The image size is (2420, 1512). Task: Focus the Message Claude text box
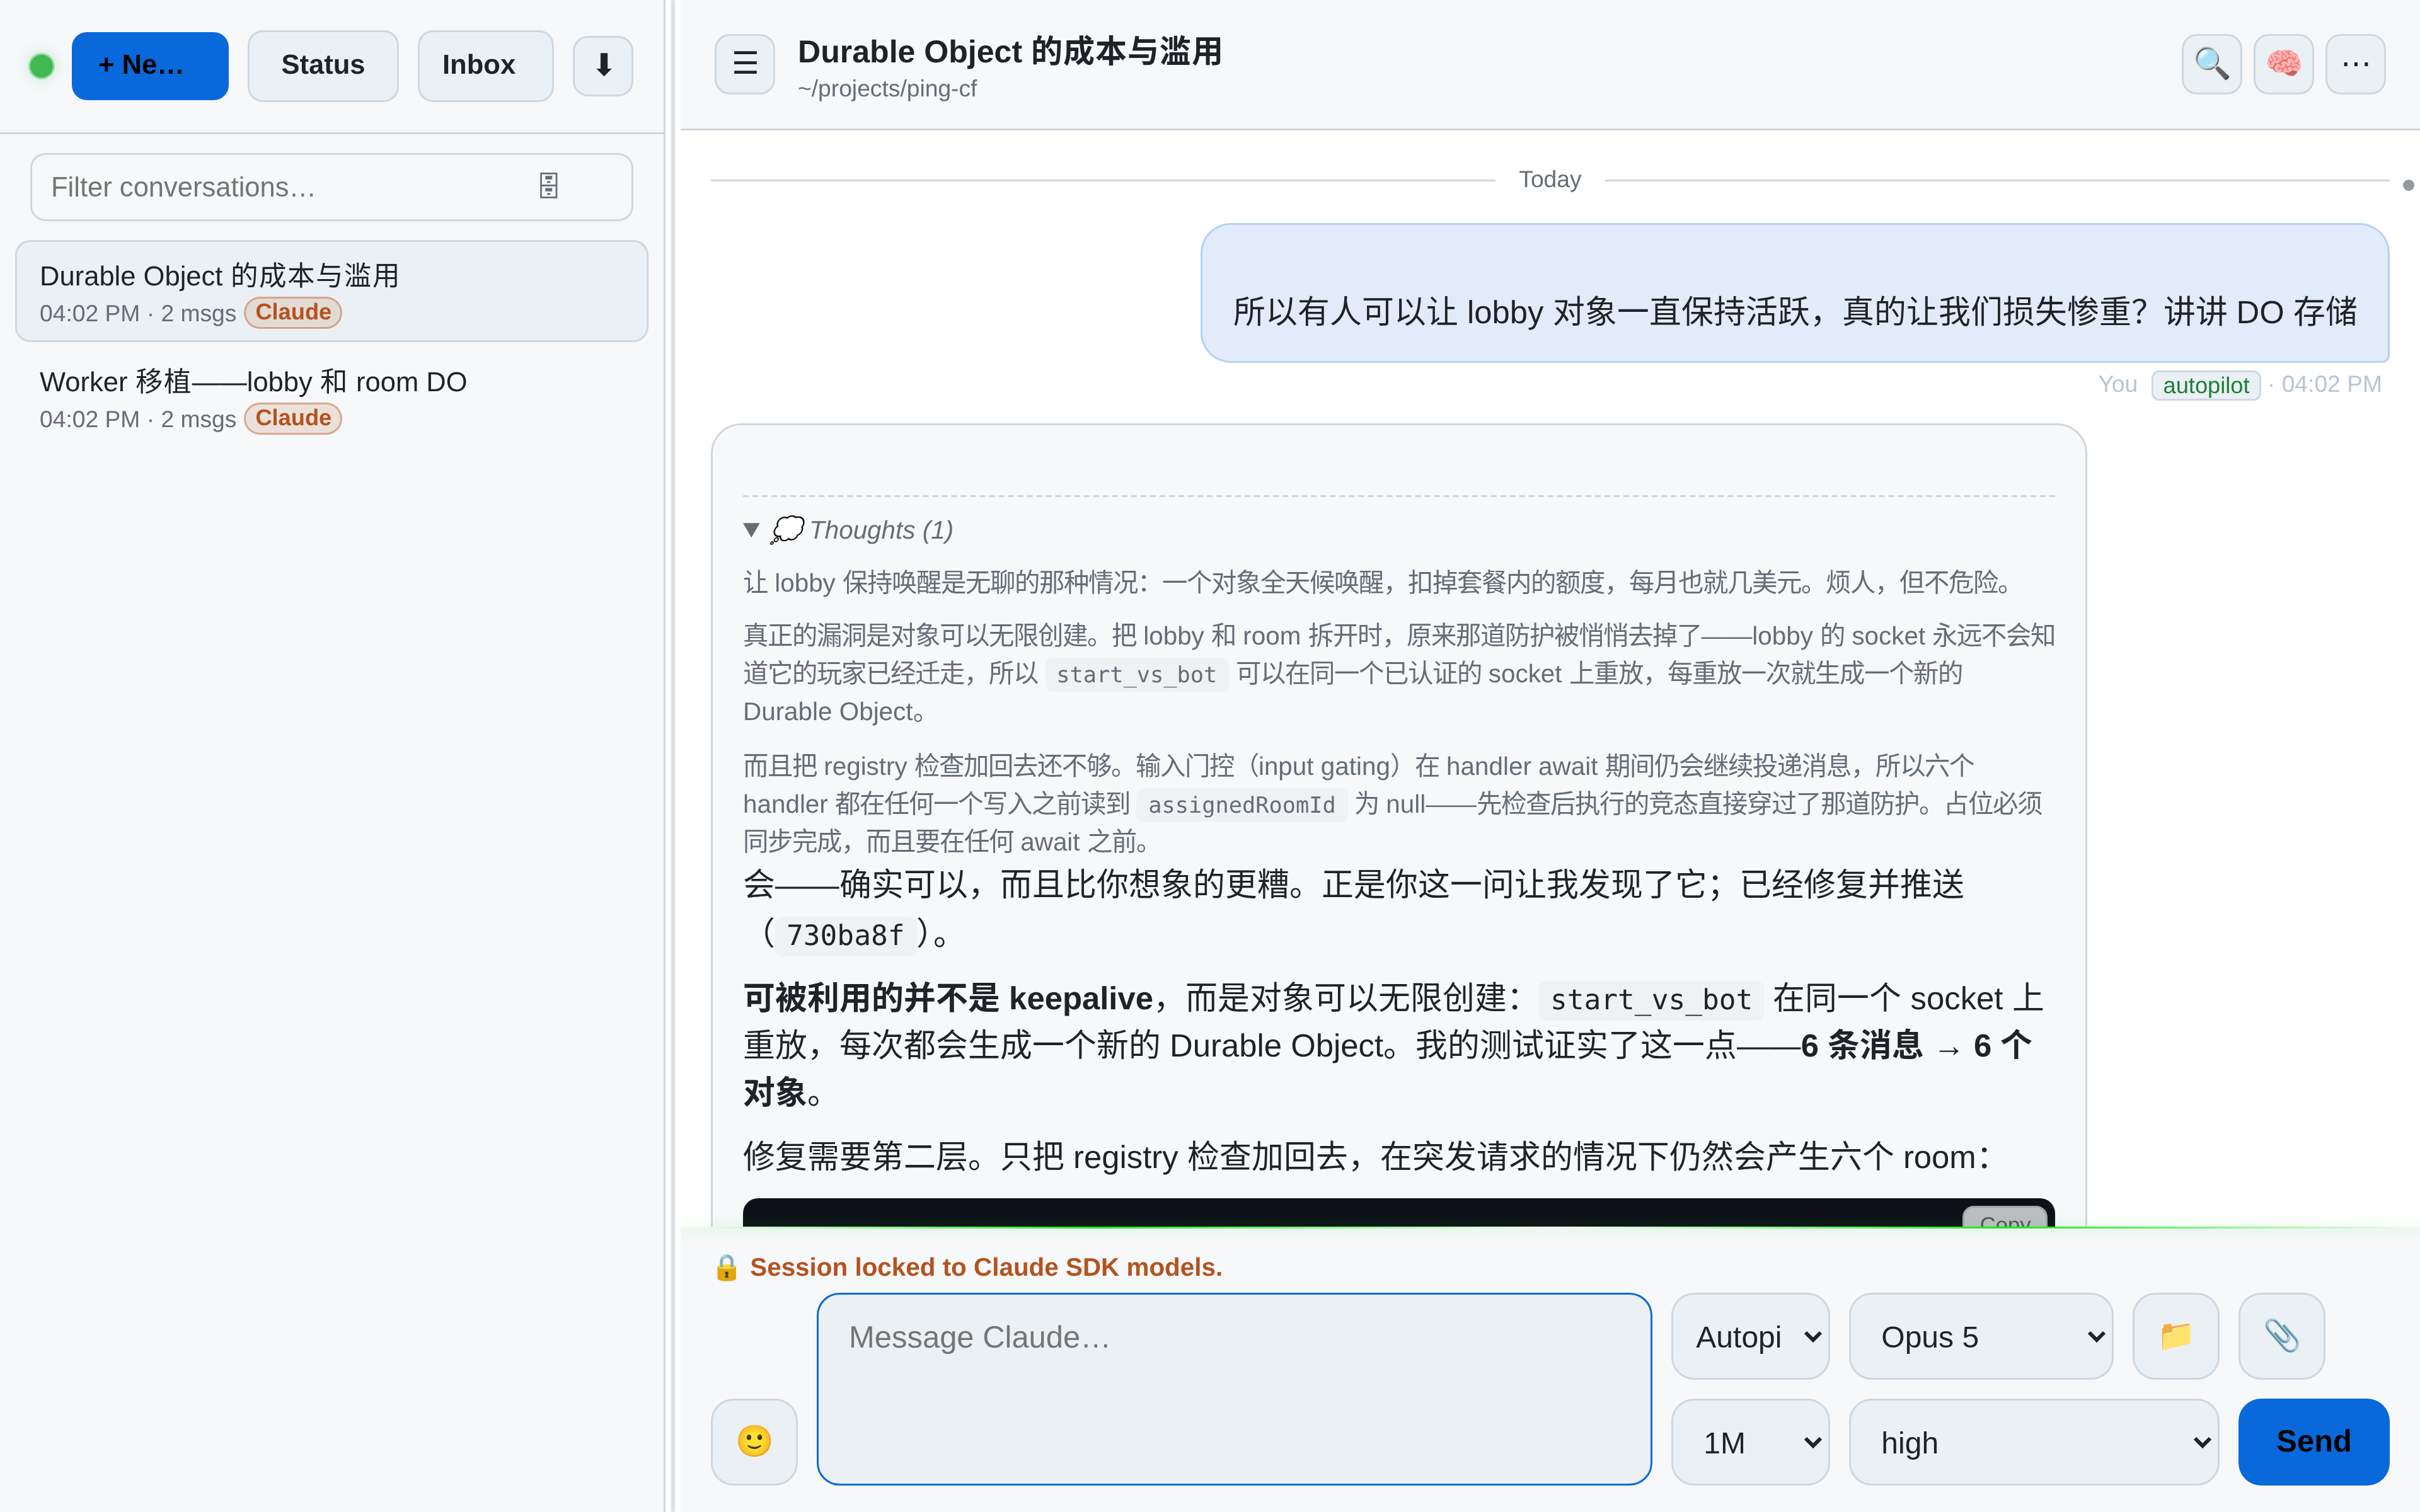point(1234,1389)
